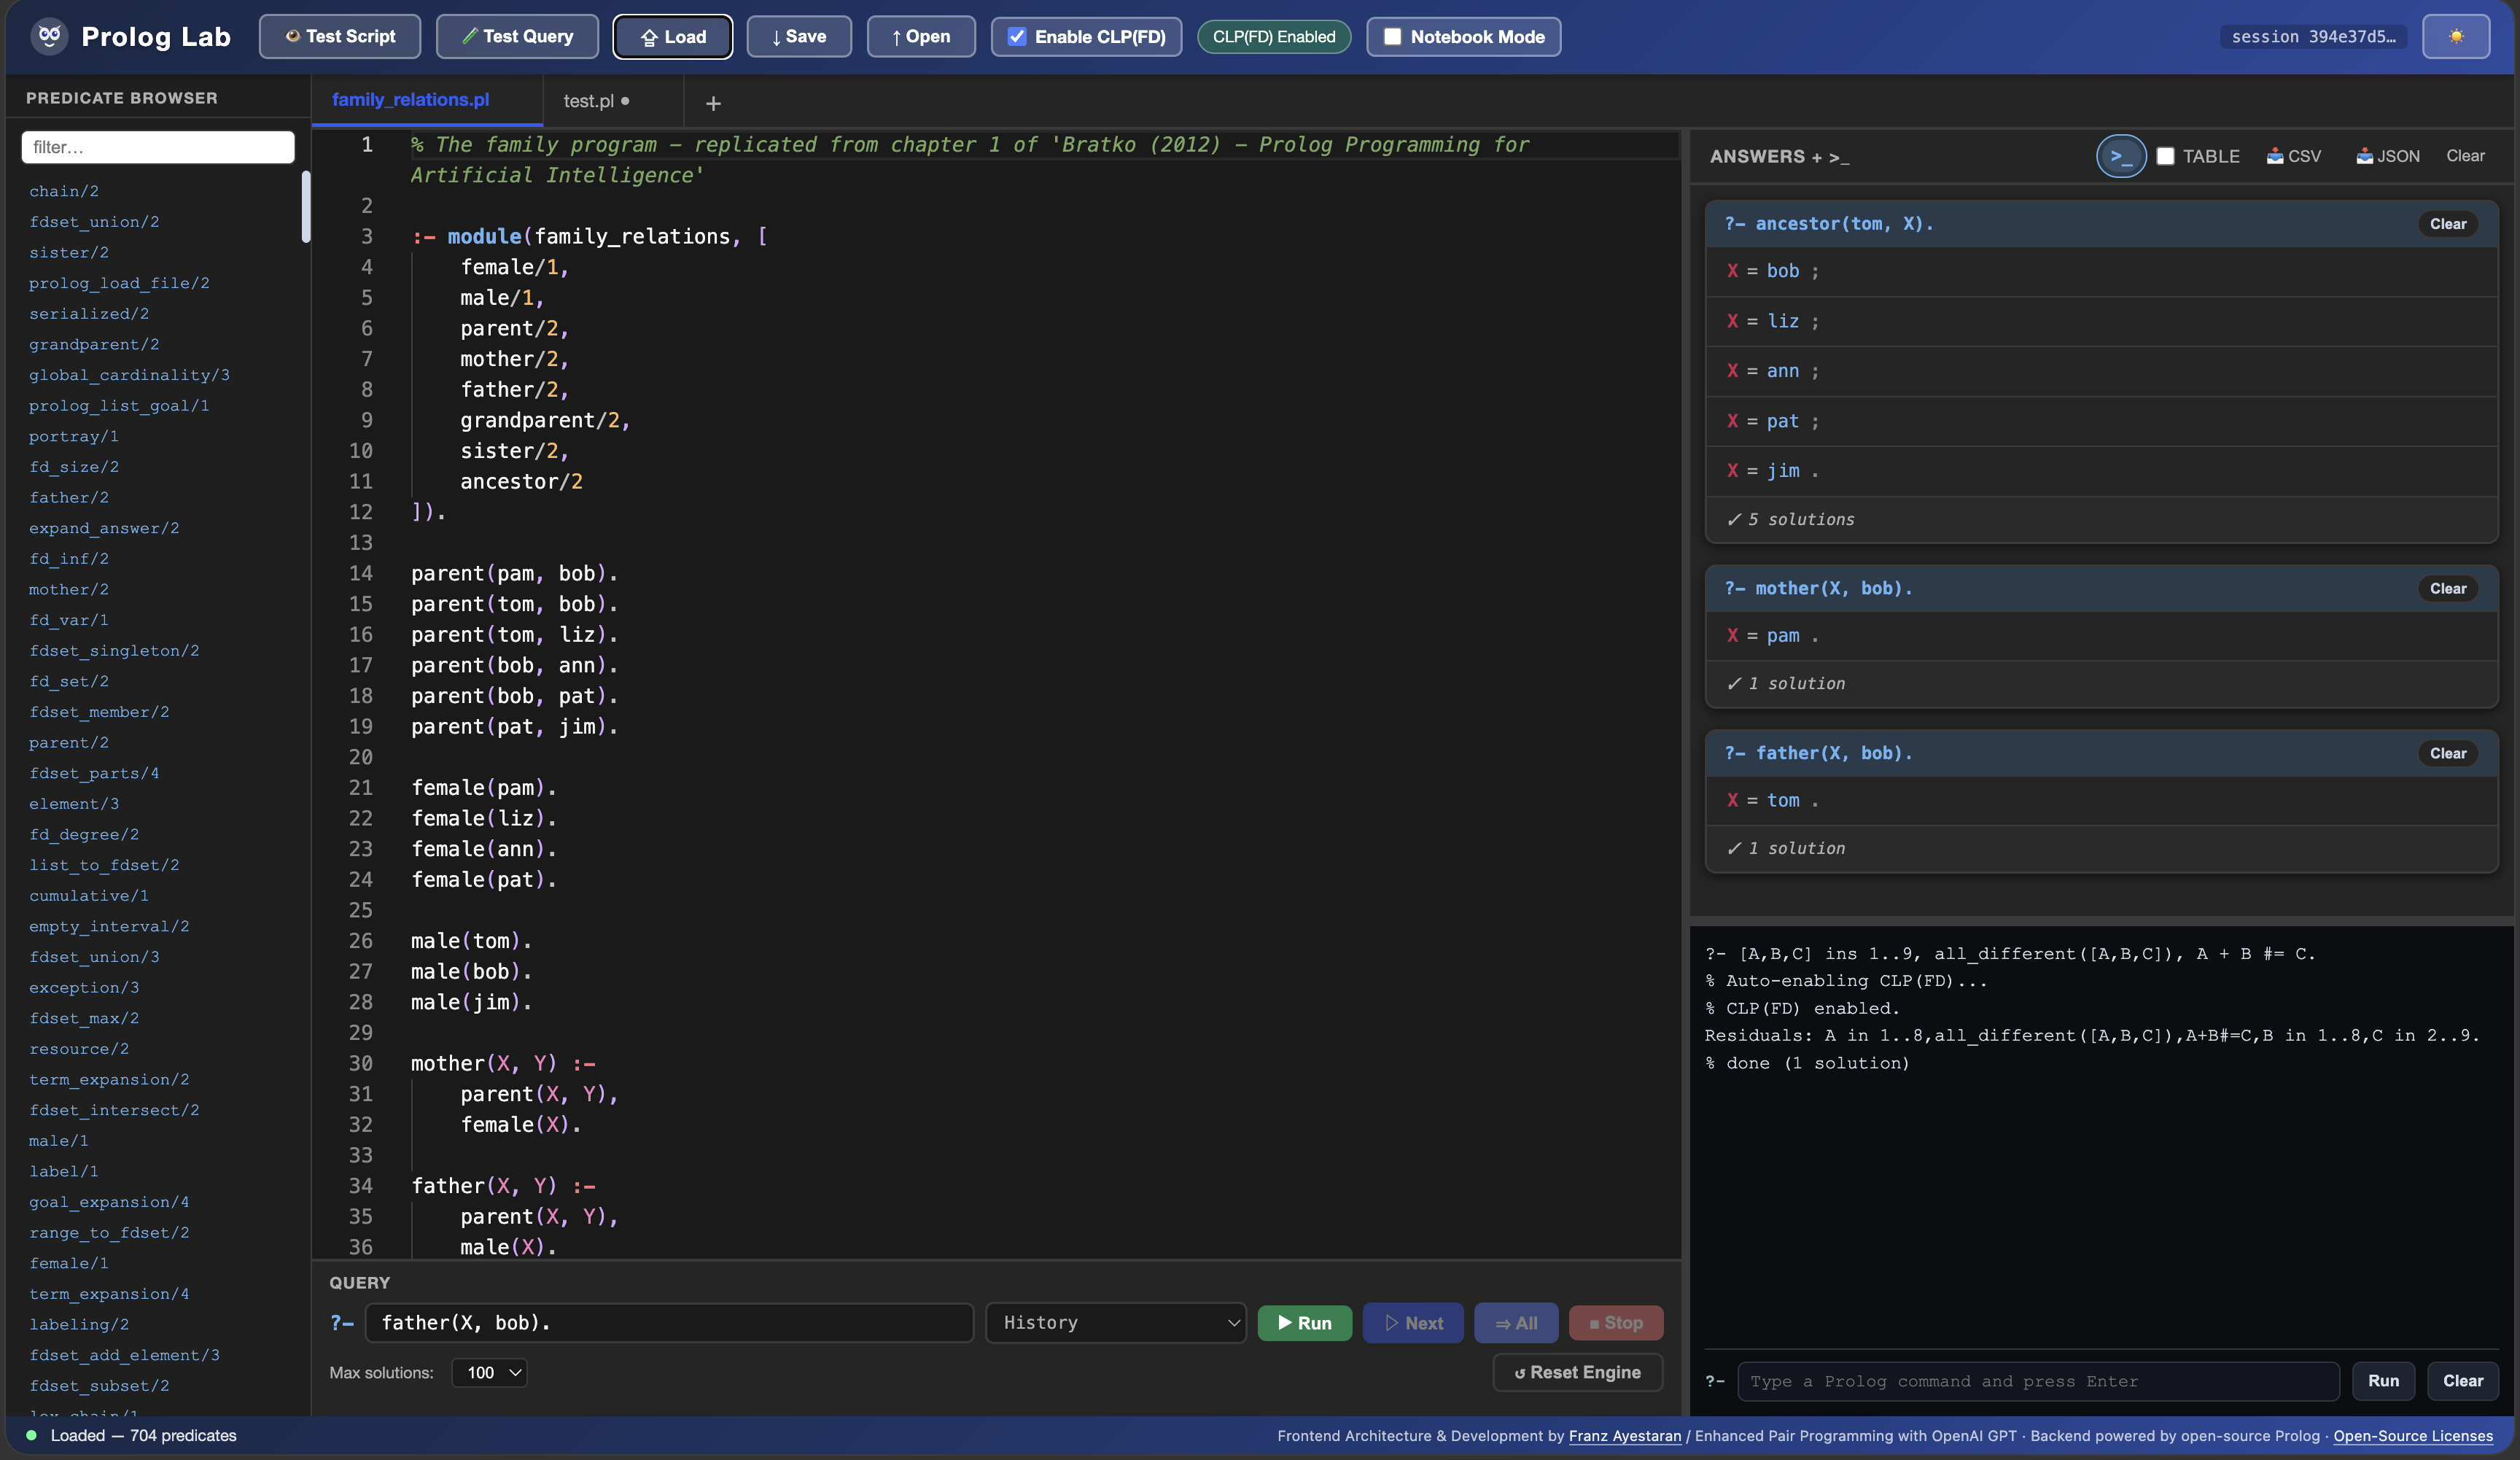The width and height of the screenshot is (2520, 1460).
Task: Click line number 21 in the gutter
Action: point(361,788)
